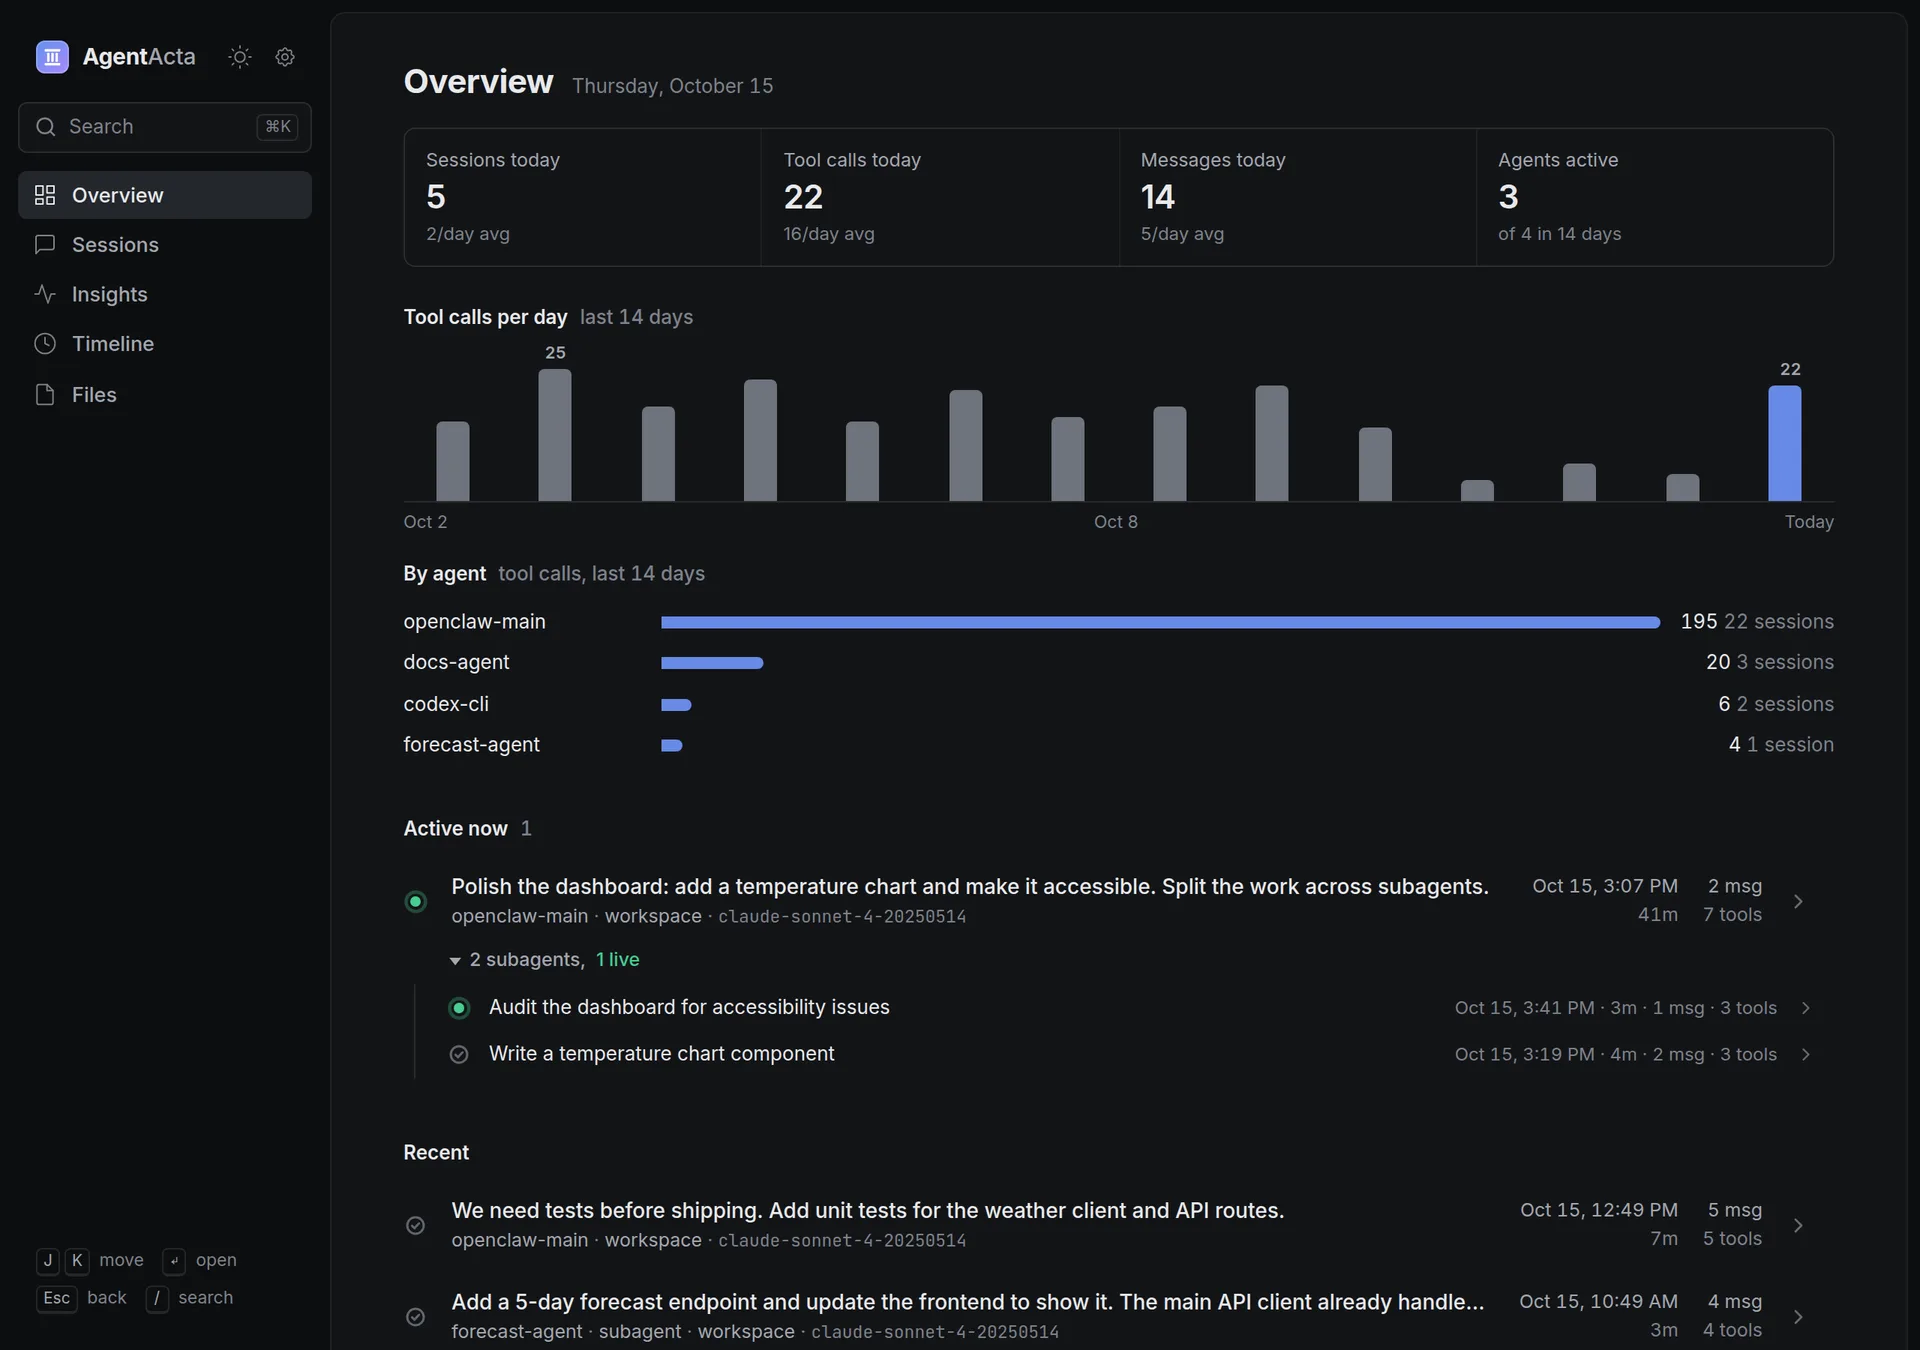Click the Oct 8 axis label
Image resolution: width=1920 pixels, height=1350 pixels.
[x=1115, y=522]
